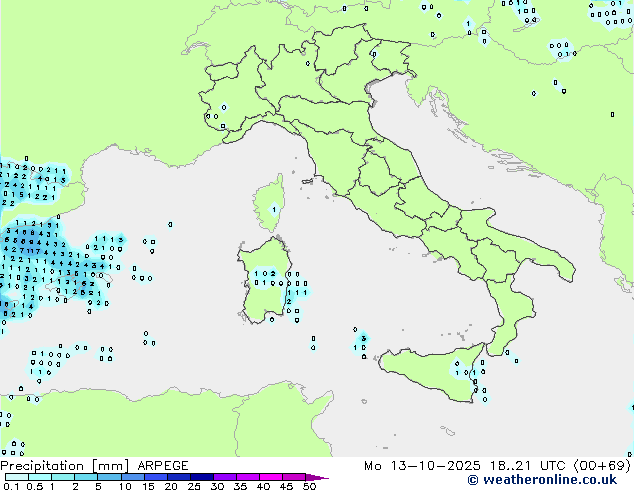Click the '18..21 UTC' time range text
This screenshot has width=634, height=490.
[527, 466]
